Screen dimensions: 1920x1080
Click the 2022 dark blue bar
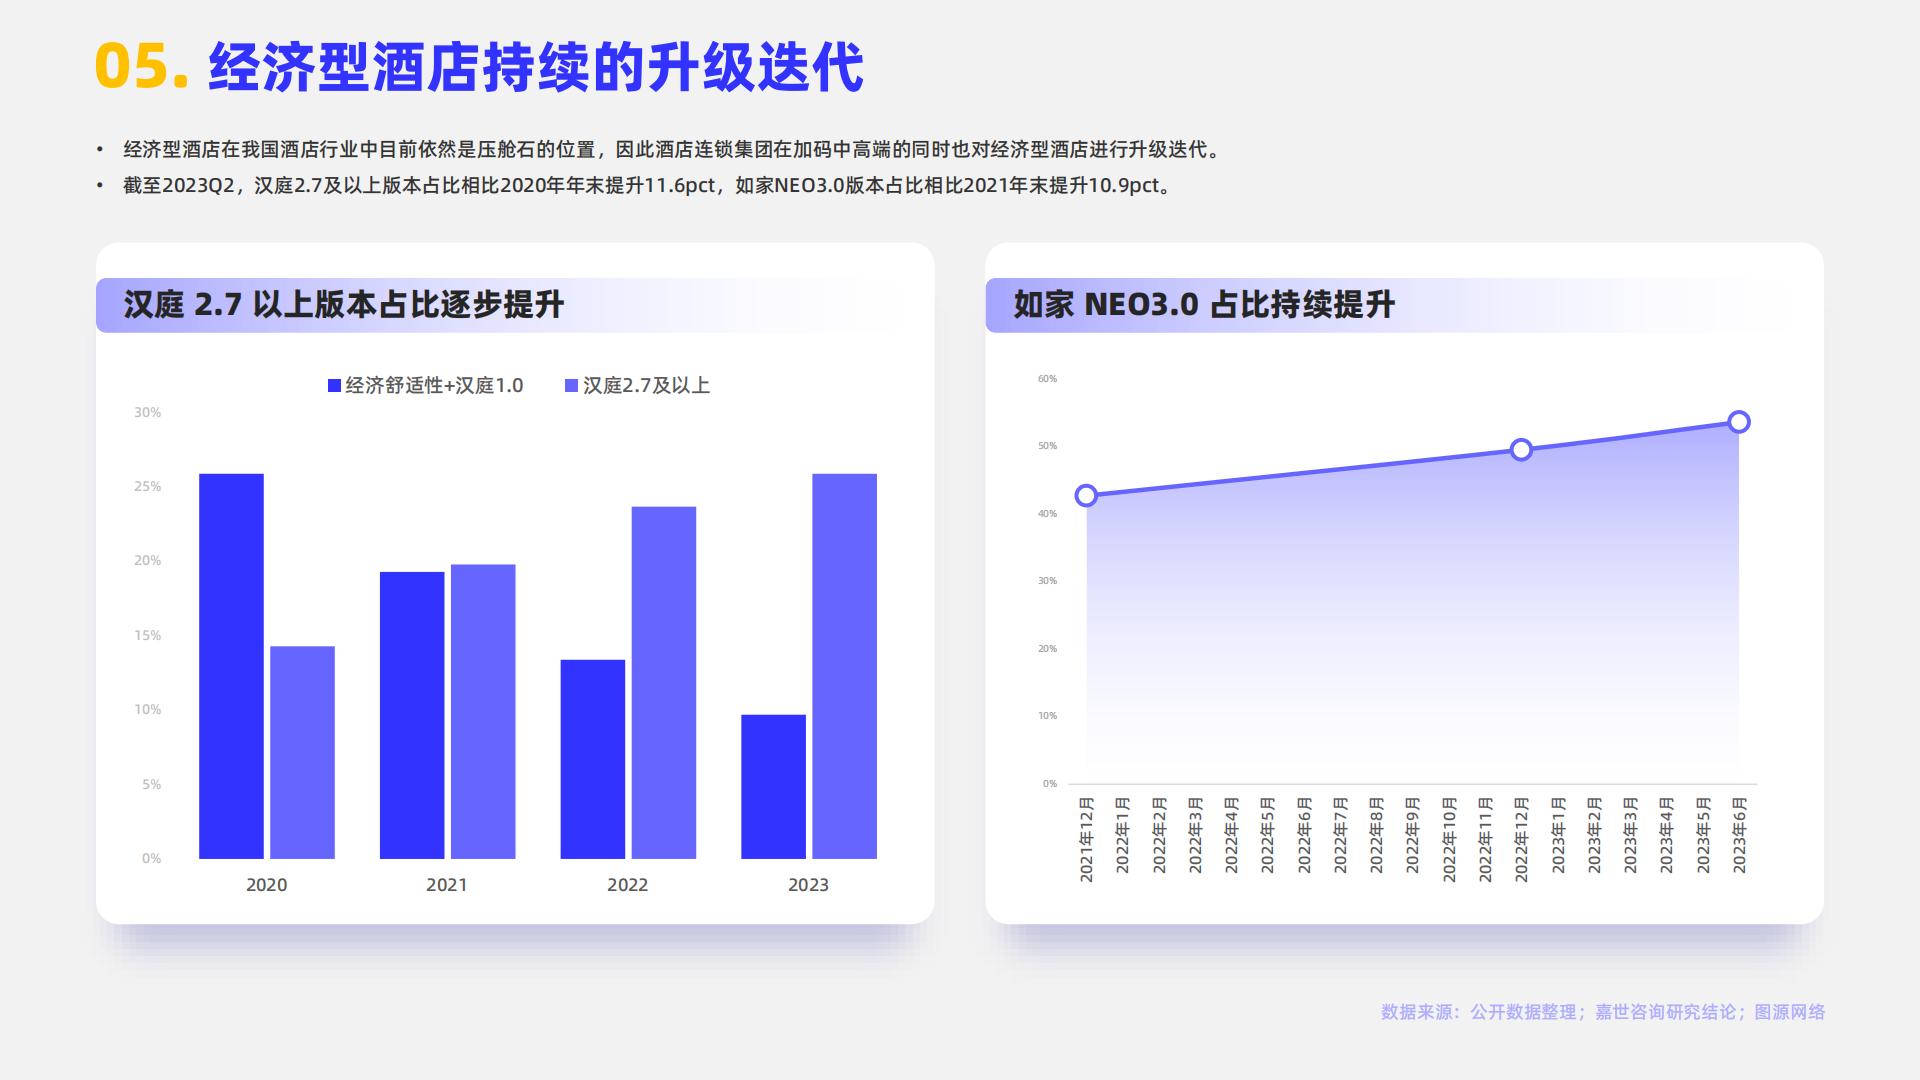593,759
